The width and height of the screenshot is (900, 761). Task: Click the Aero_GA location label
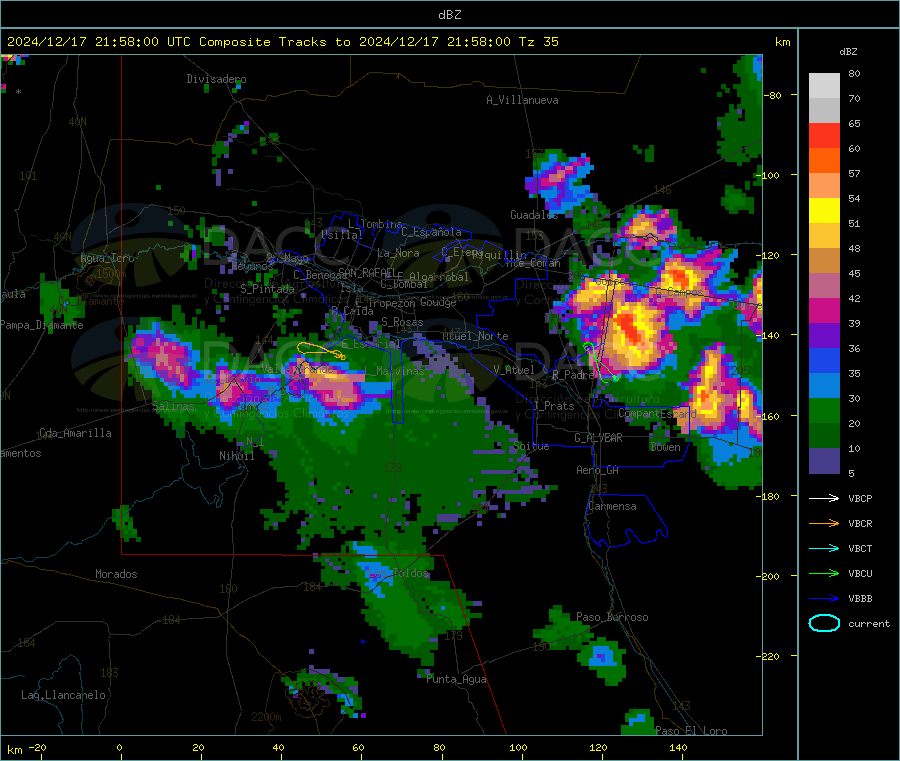(597, 470)
